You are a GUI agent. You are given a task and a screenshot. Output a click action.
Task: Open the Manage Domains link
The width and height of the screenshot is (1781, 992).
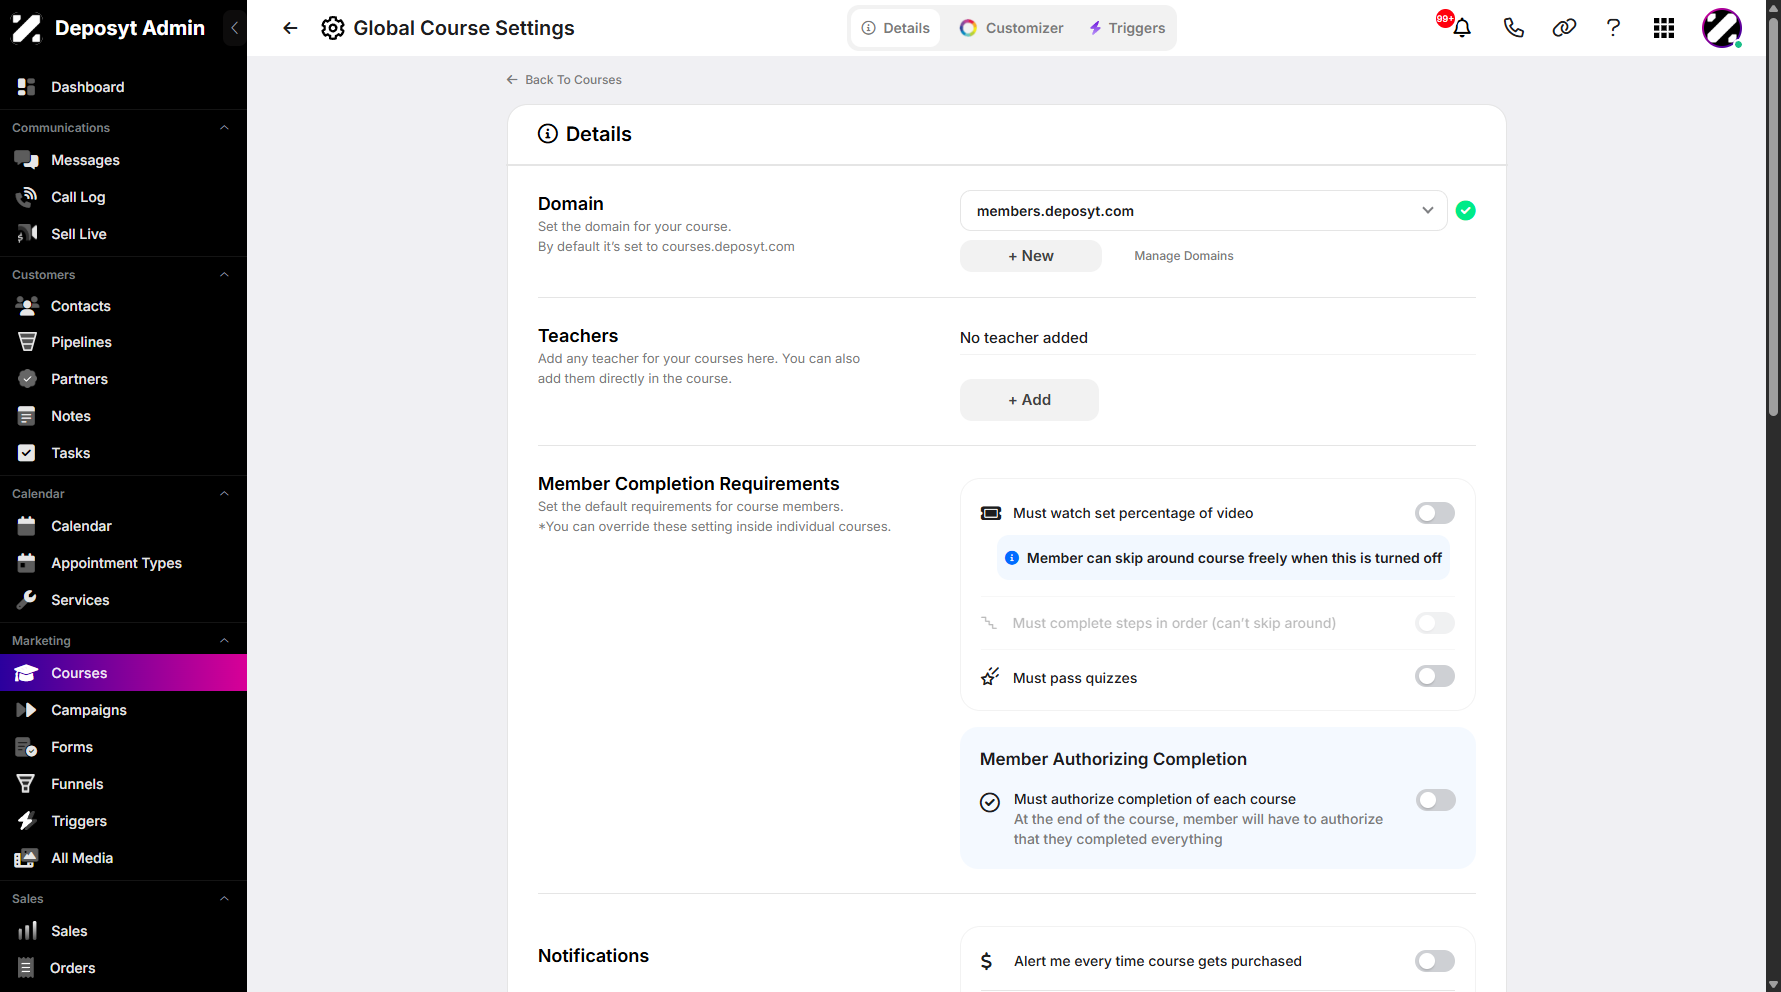[x=1183, y=256]
